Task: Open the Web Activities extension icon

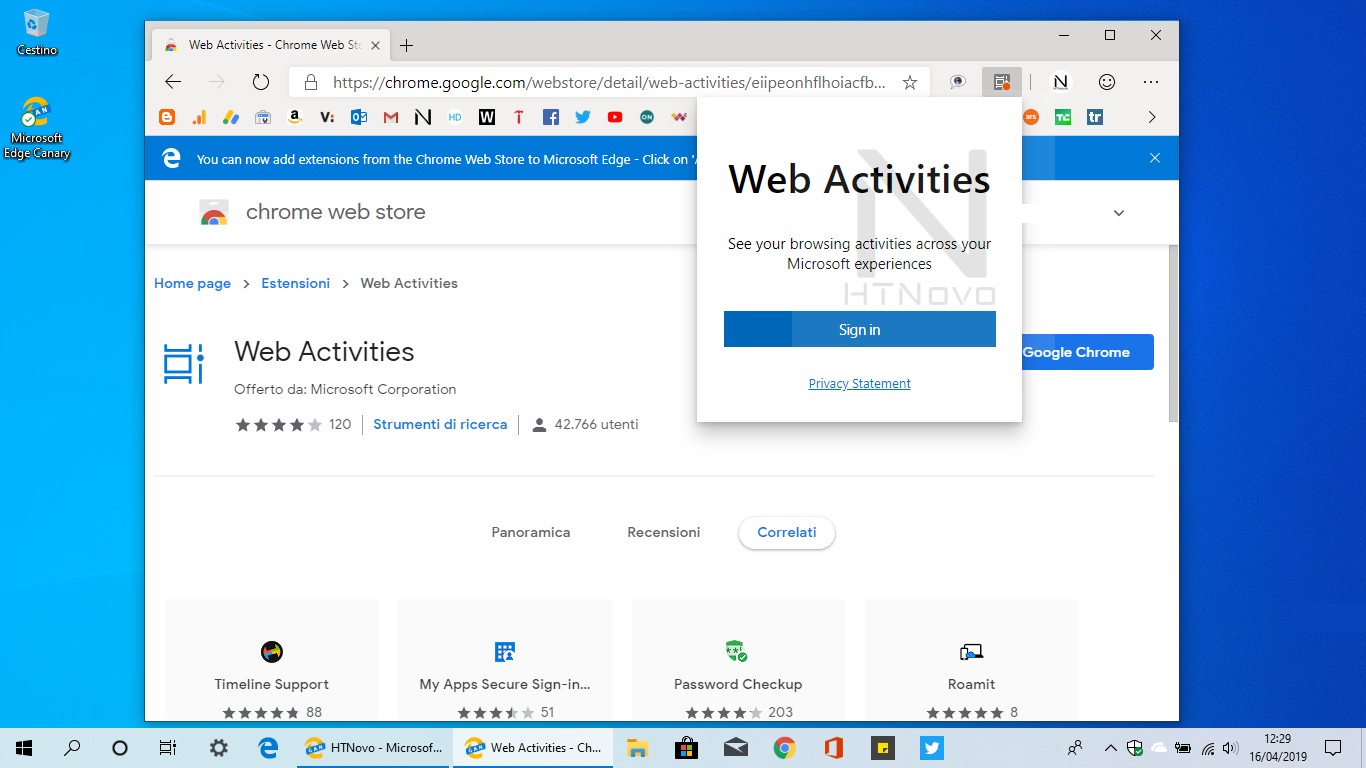Action: tap(1001, 81)
